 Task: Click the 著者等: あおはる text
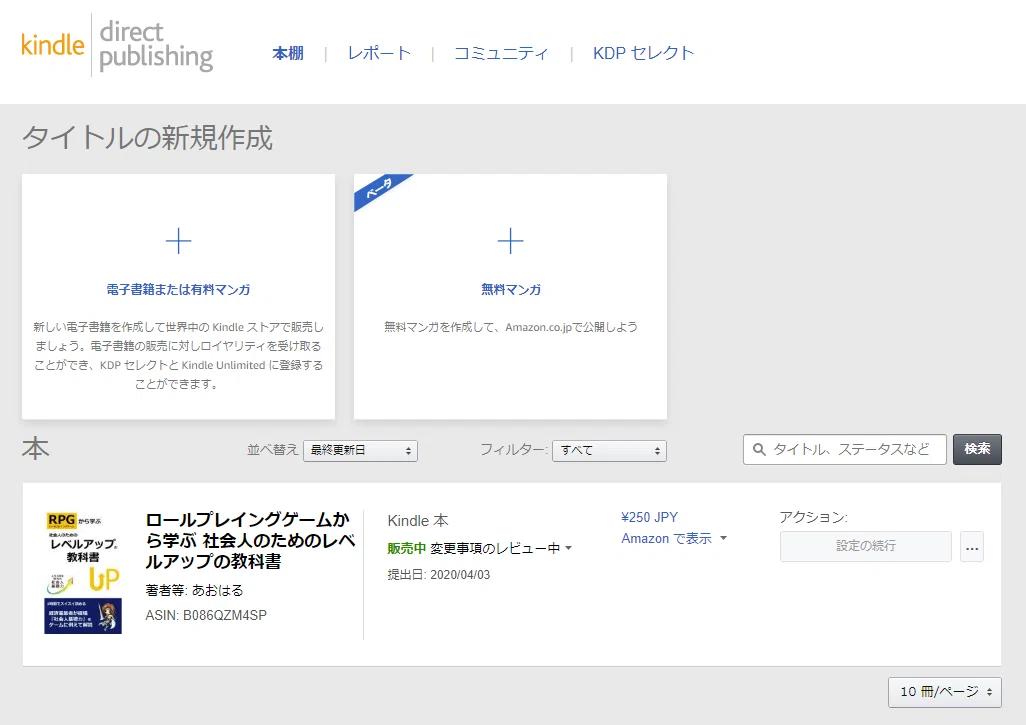[194, 590]
